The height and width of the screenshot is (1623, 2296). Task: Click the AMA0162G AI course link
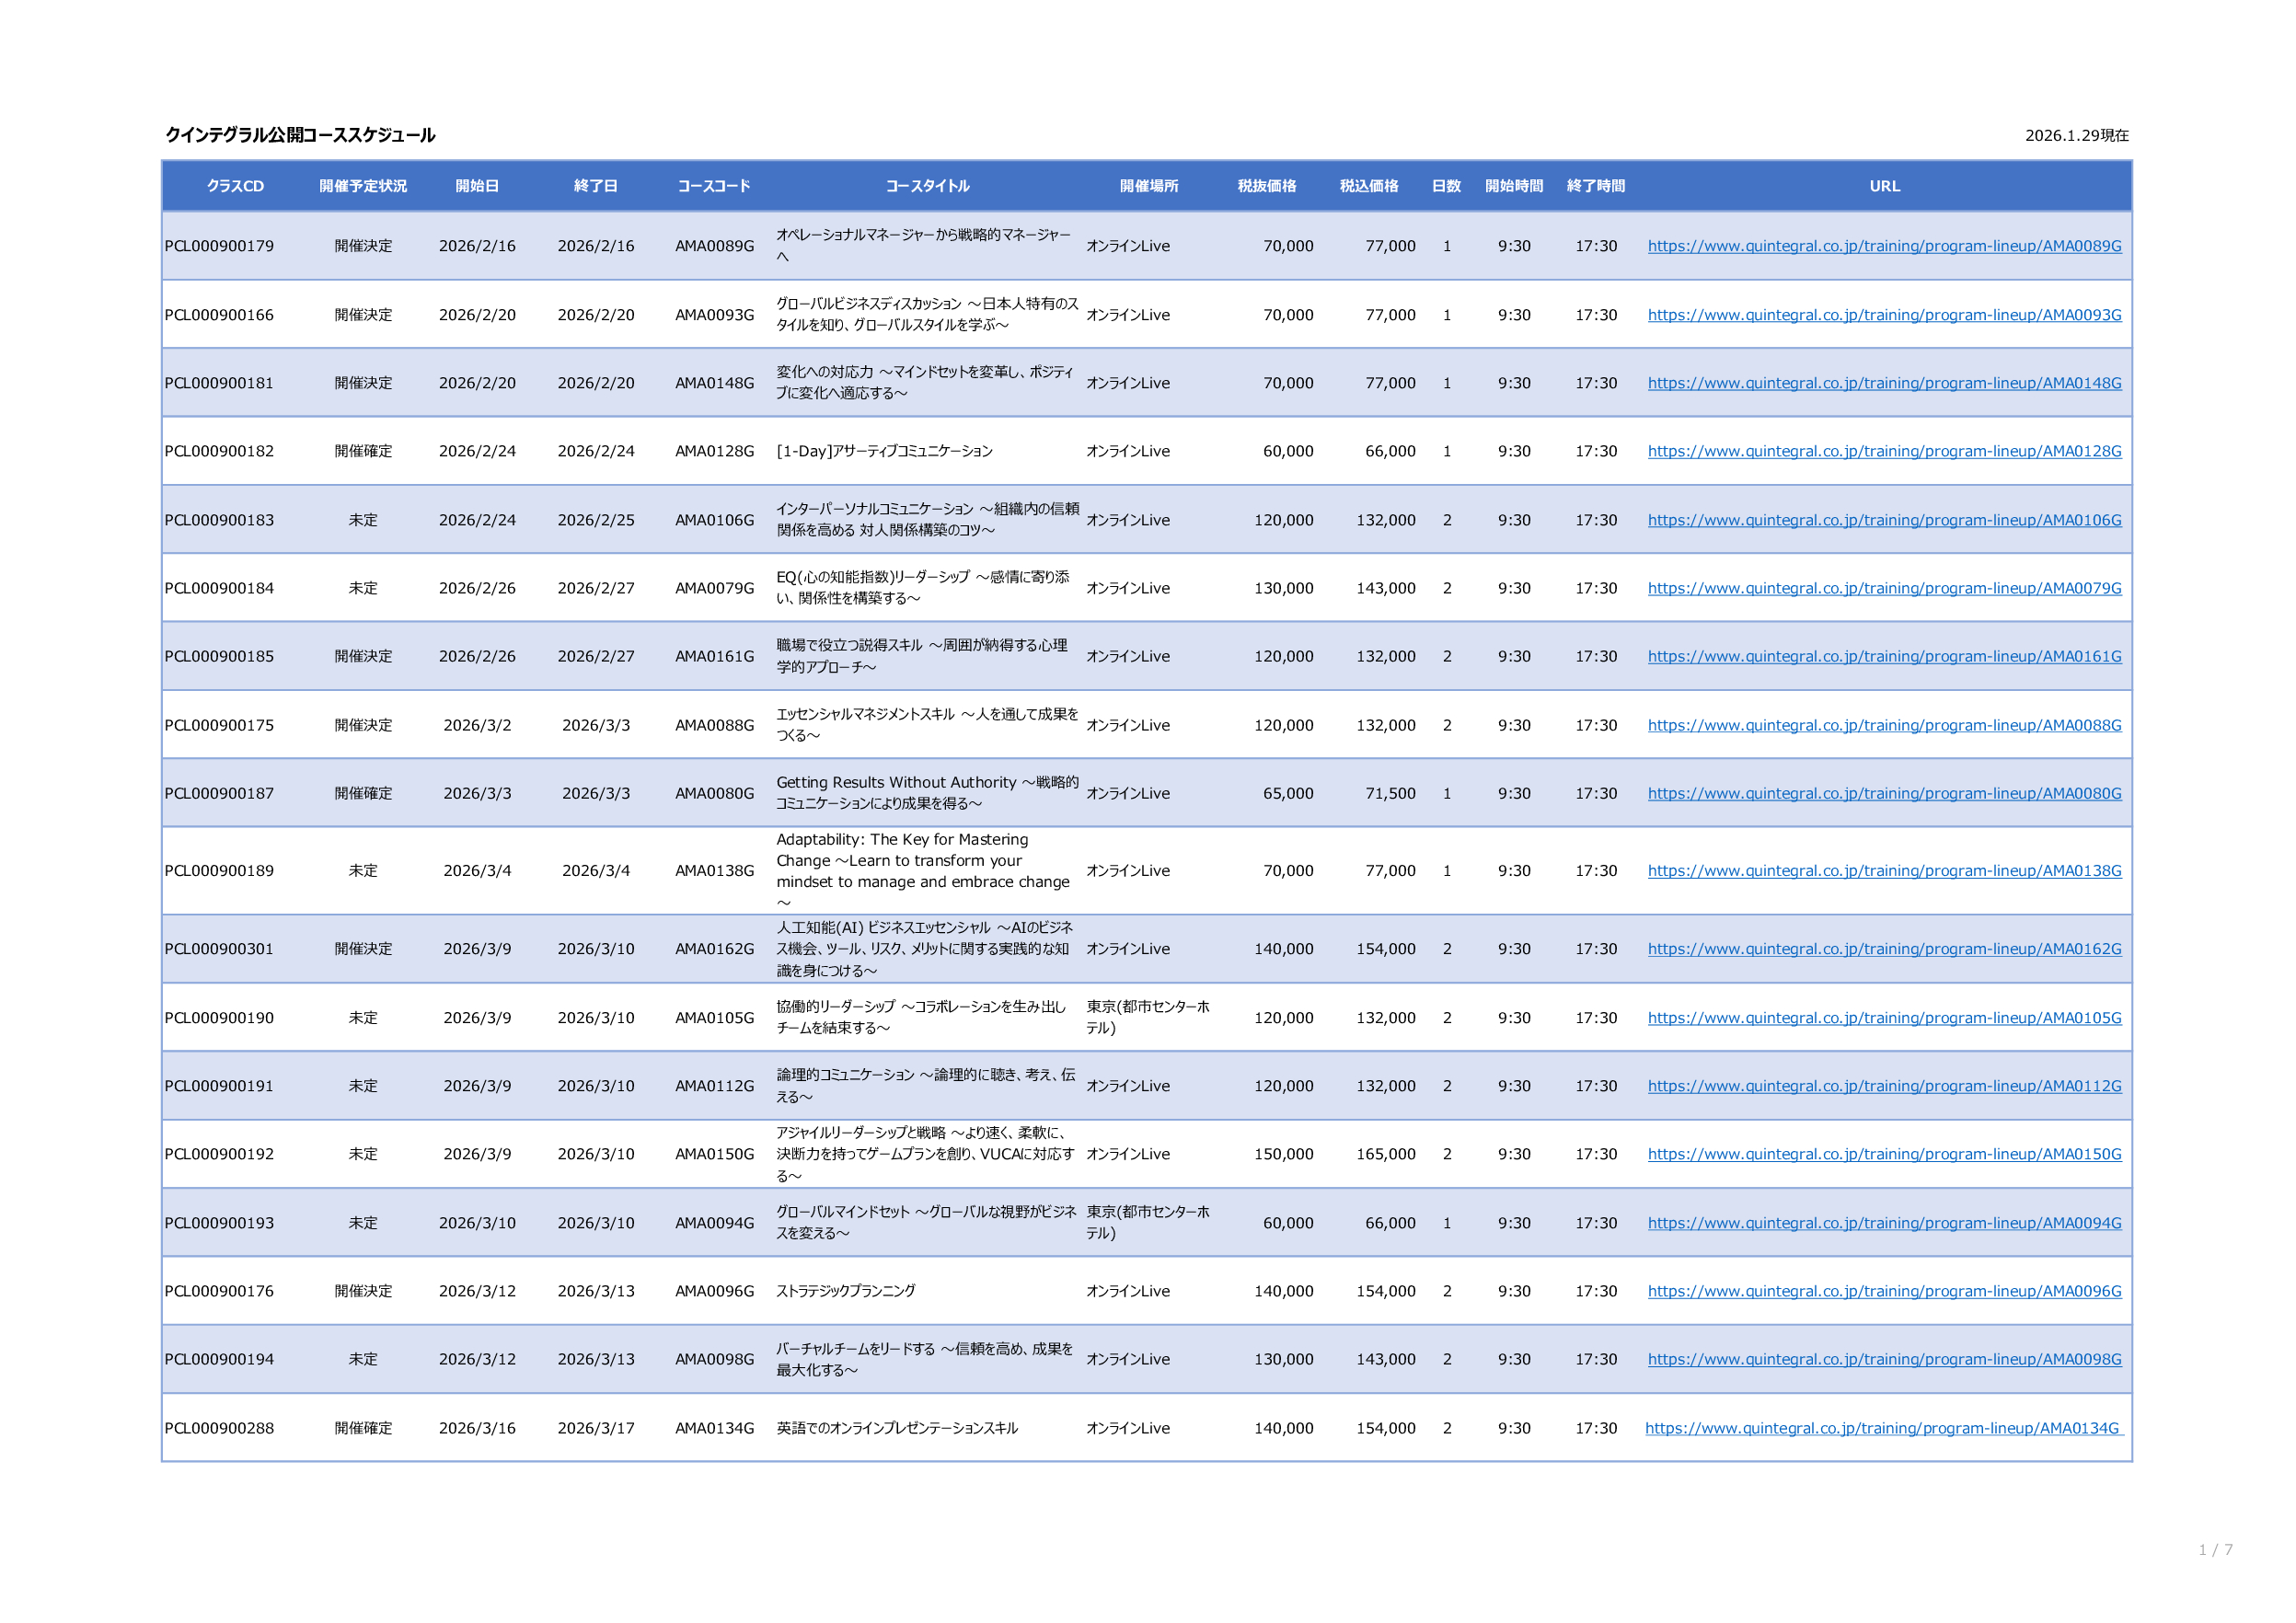[x=1884, y=948]
